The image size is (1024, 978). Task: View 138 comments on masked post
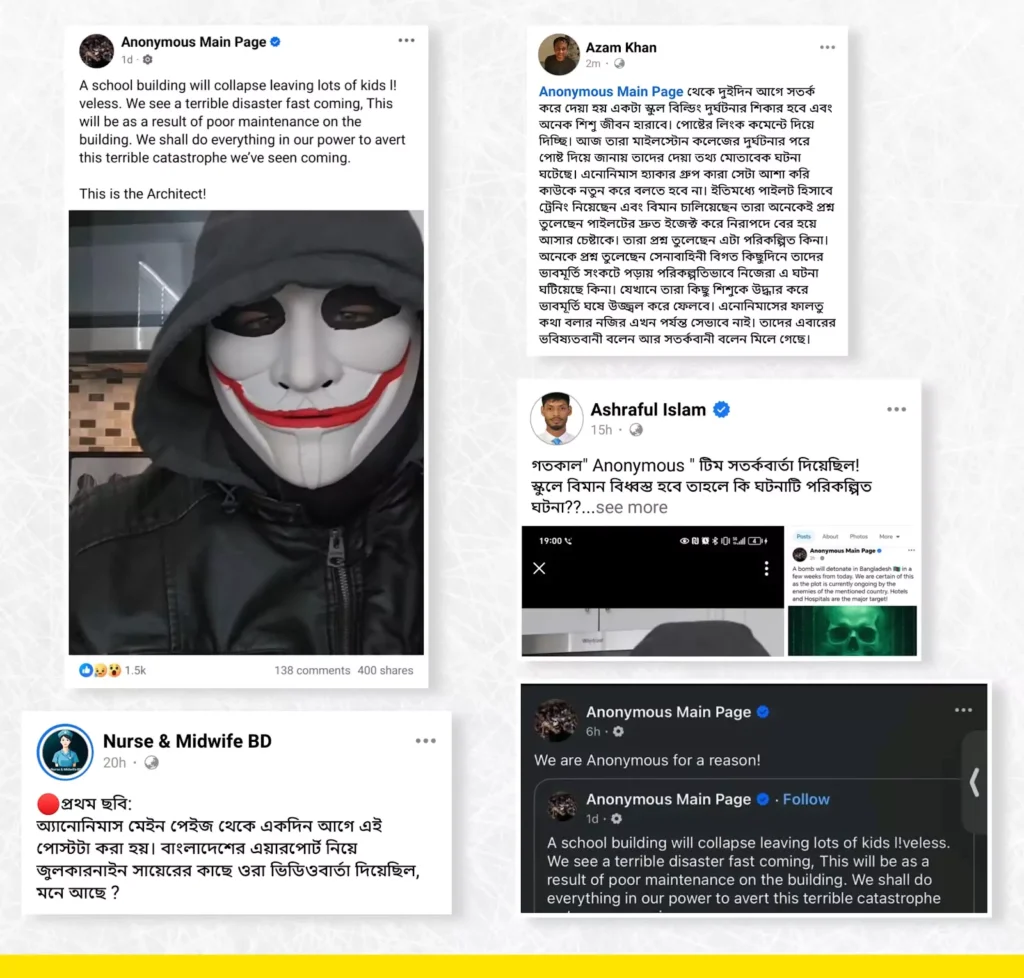[312, 670]
